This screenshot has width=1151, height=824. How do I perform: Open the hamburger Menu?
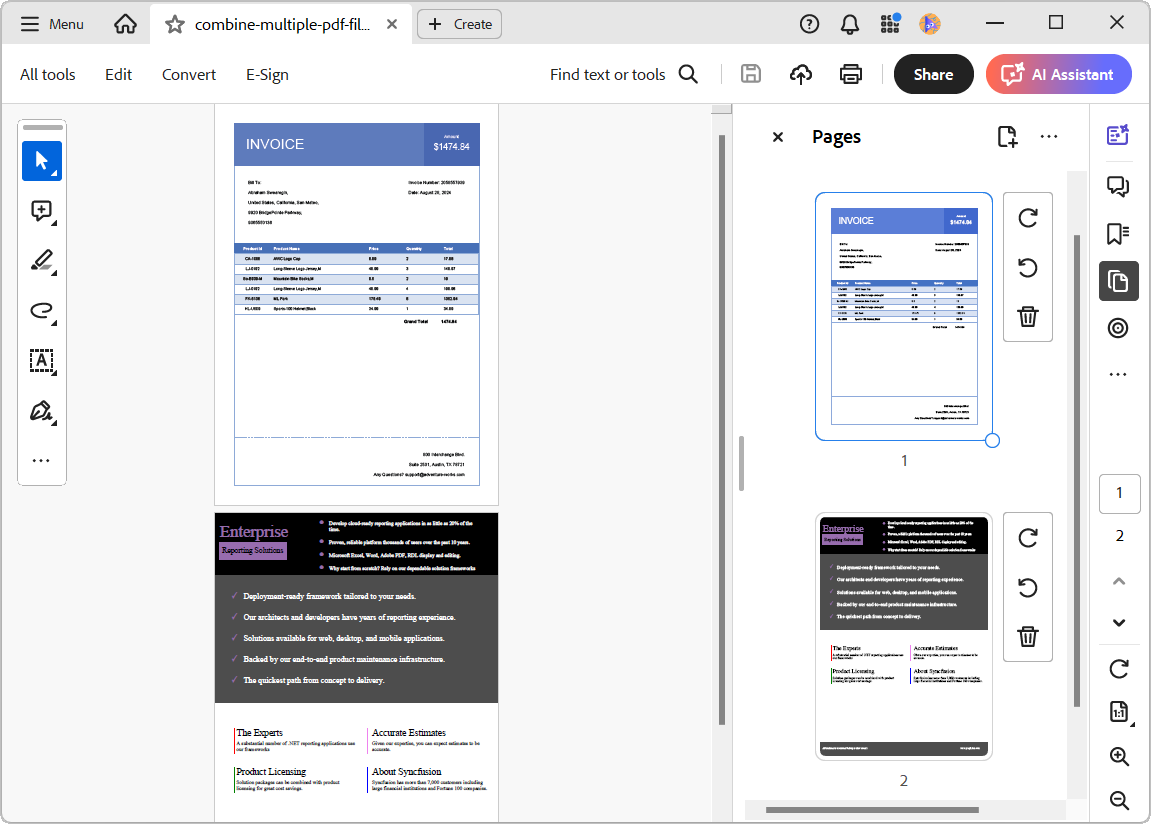(51, 24)
